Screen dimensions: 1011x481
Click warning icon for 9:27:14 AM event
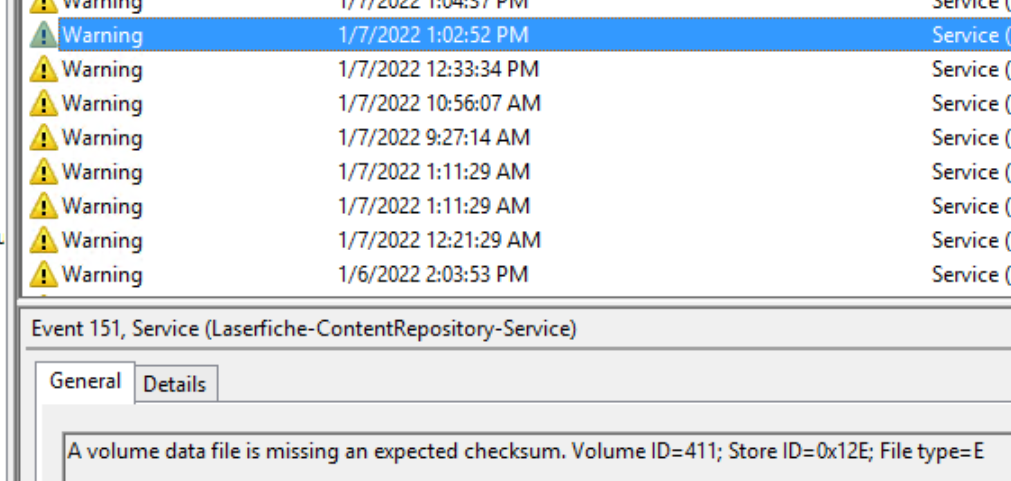[x=43, y=138]
